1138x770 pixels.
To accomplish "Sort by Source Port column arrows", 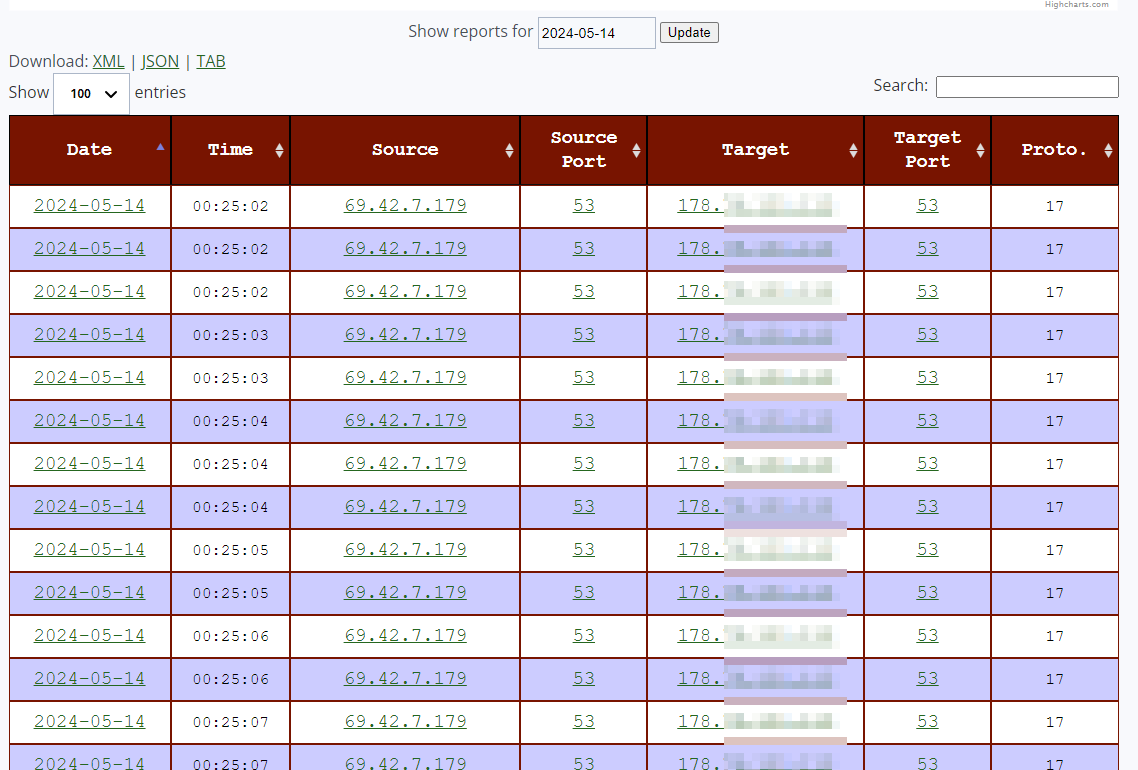I will [x=636, y=150].
